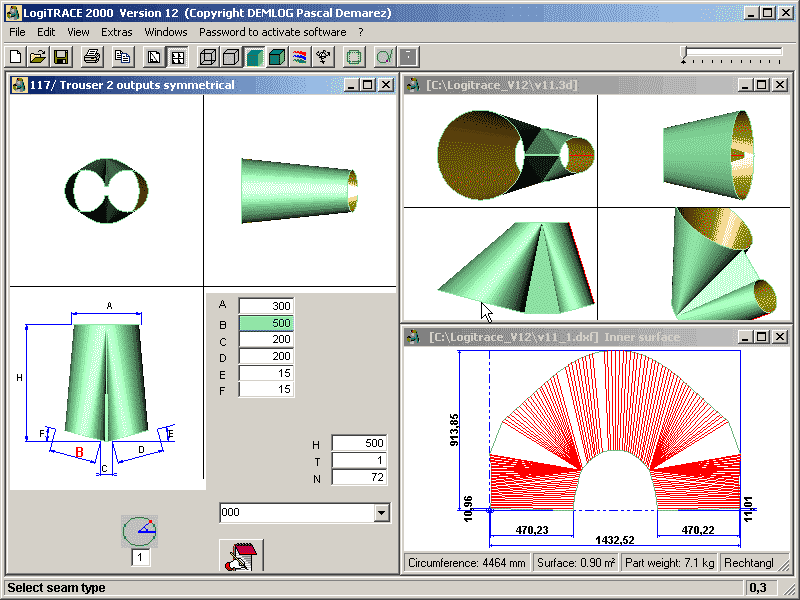Open the Extras menu
The width and height of the screenshot is (800, 600).
[x=116, y=32]
